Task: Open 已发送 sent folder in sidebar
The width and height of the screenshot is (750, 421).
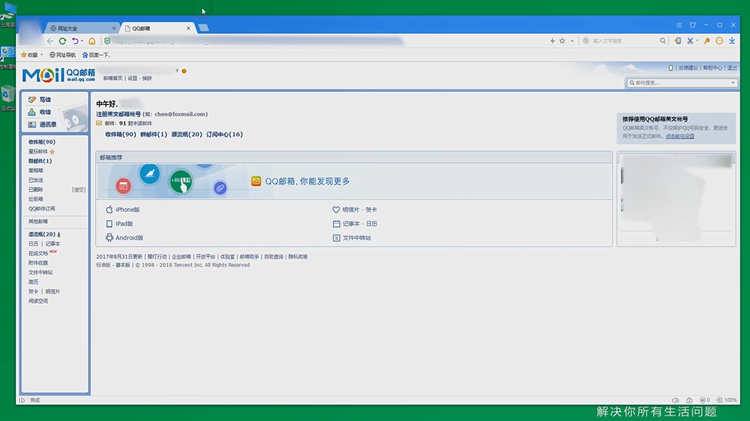Action: pyautogui.click(x=35, y=180)
